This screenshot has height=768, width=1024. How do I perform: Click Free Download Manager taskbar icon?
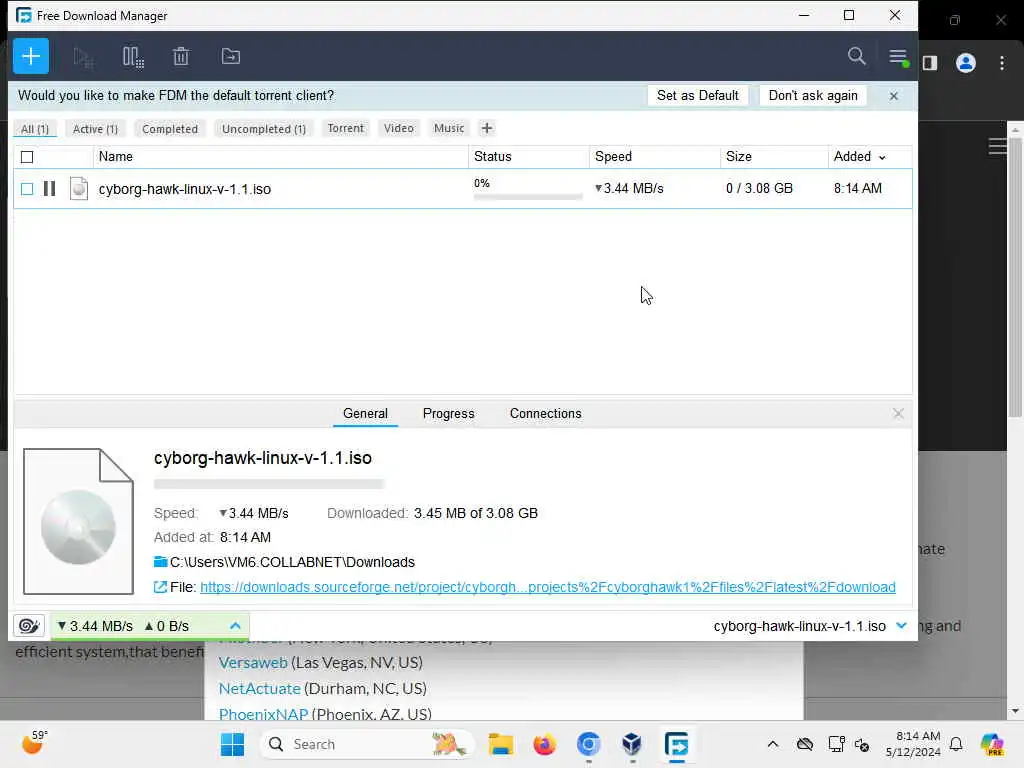(x=676, y=744)
